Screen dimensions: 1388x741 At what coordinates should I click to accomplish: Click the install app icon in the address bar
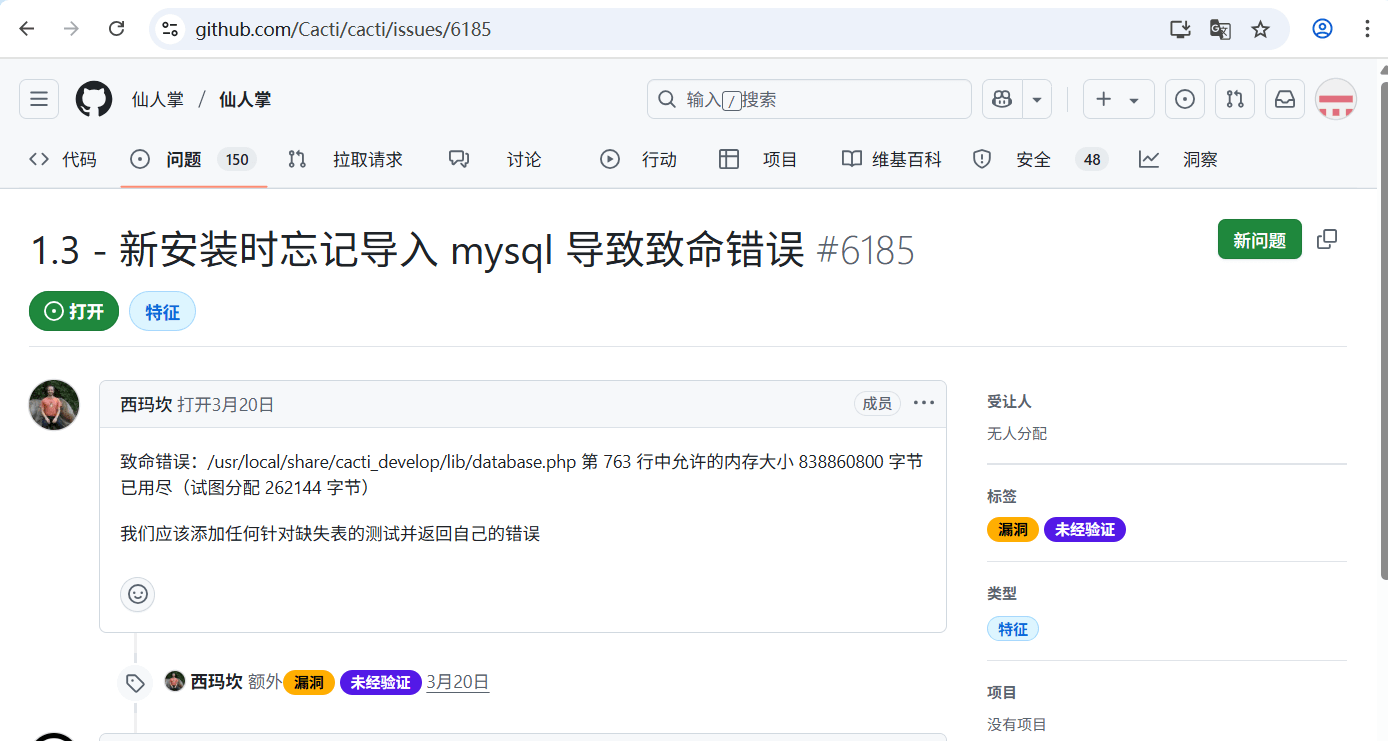click(x=1180, y=29)
